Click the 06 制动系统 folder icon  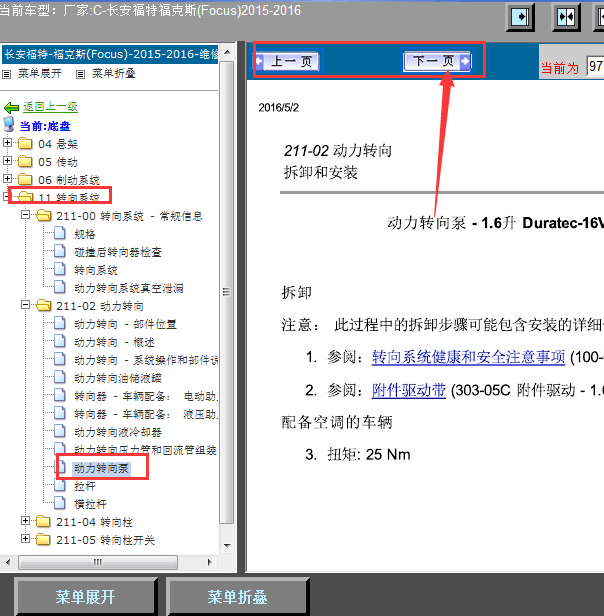[26, 180]
